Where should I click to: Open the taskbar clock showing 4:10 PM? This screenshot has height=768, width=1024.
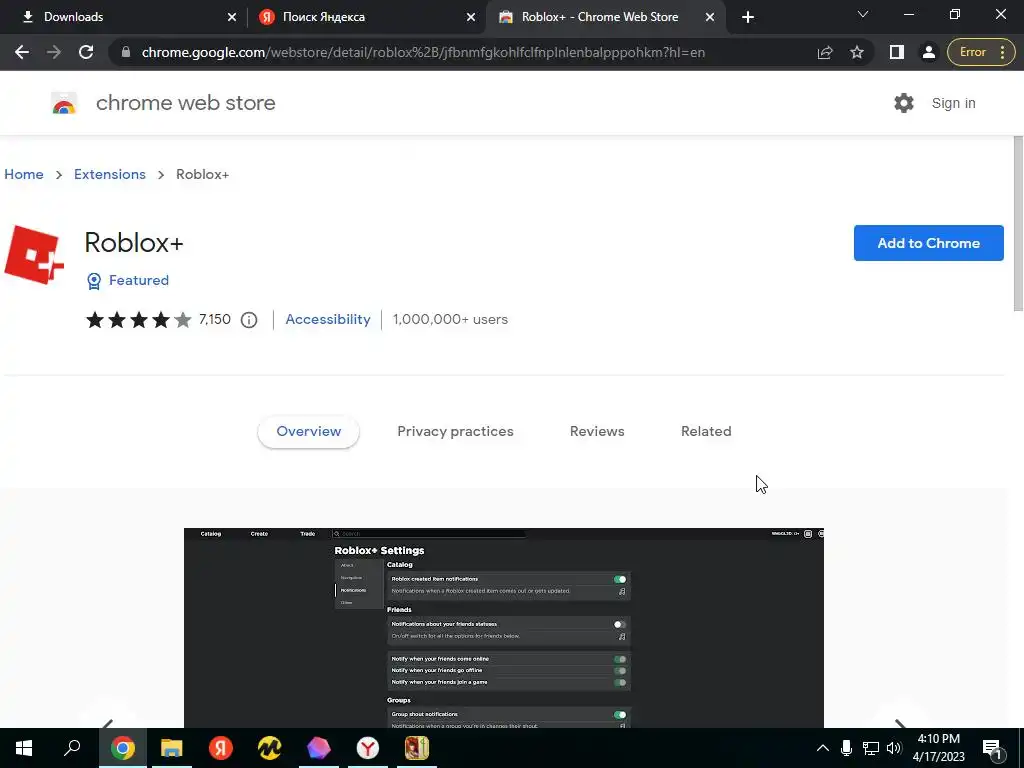938,748
